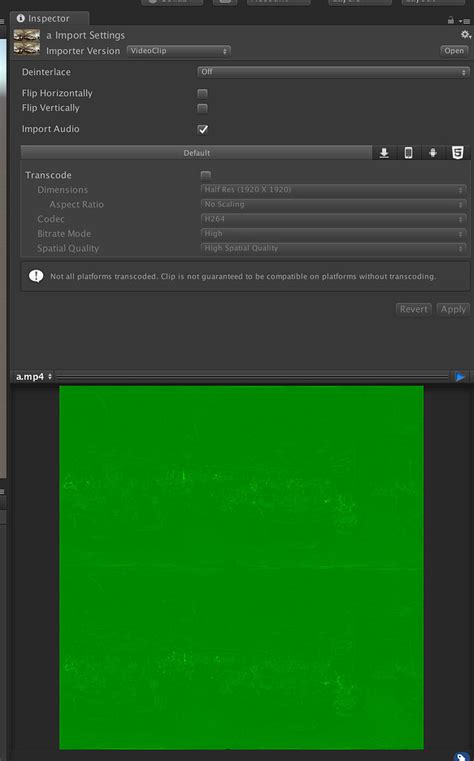Select the Android platform tab
Screen dimensions: 474x761
433,153
